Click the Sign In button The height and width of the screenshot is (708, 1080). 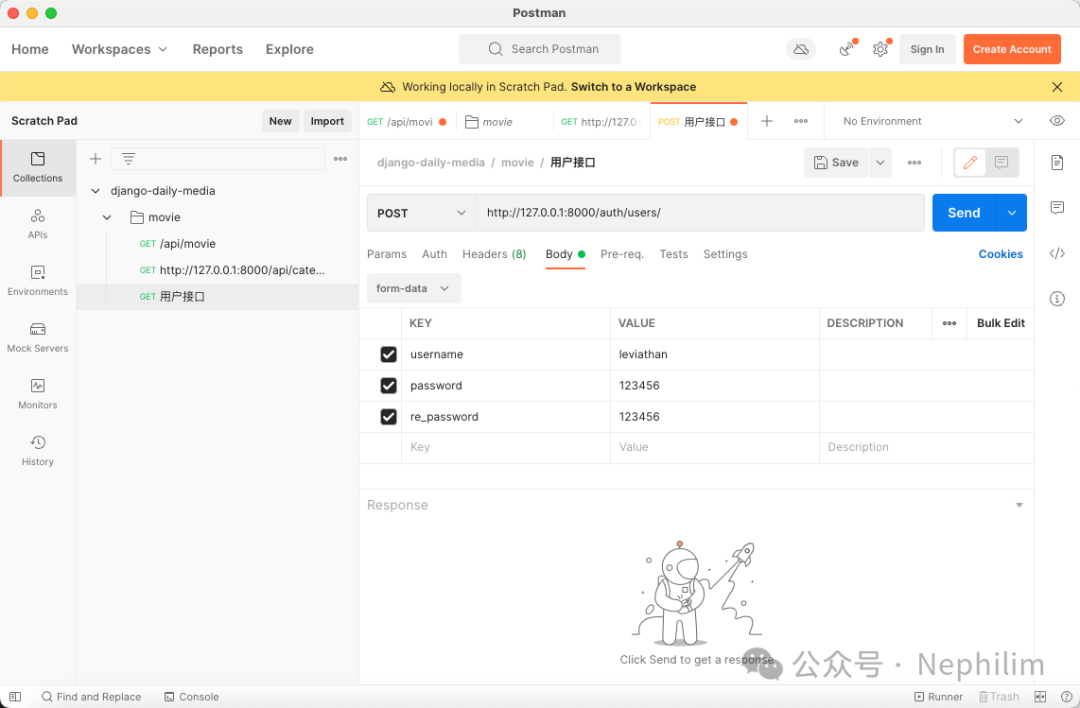(927, 49)
